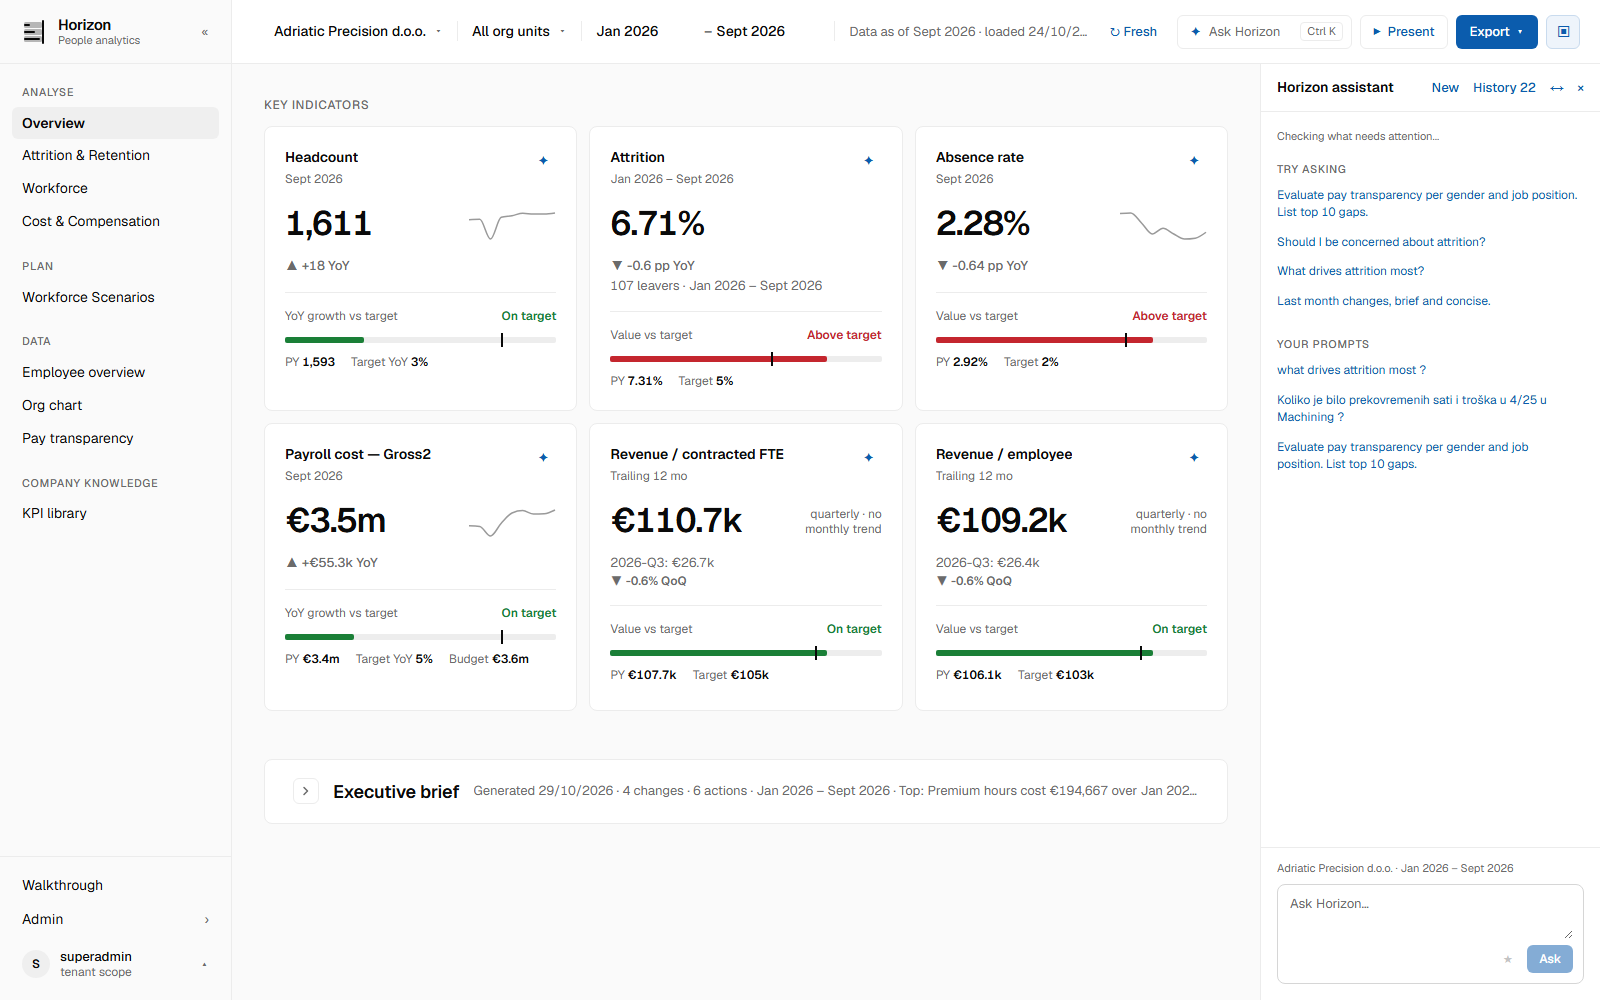1600x1000 pixels.
Task: Widen the Horizon assistant panel arrows icon
Action: pyautogui.click(x=1557, y=88)
